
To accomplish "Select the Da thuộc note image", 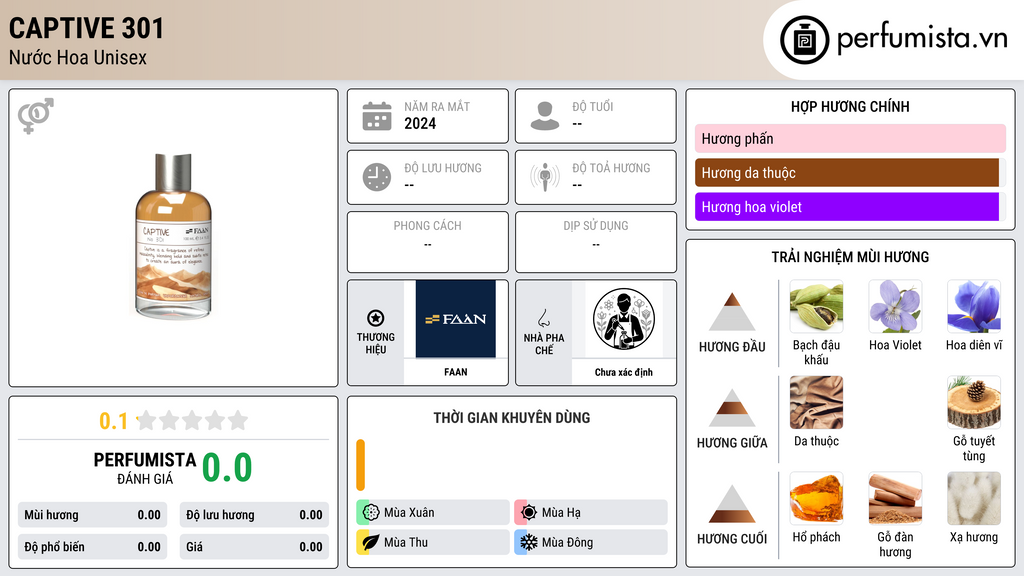I will [816, 402].
